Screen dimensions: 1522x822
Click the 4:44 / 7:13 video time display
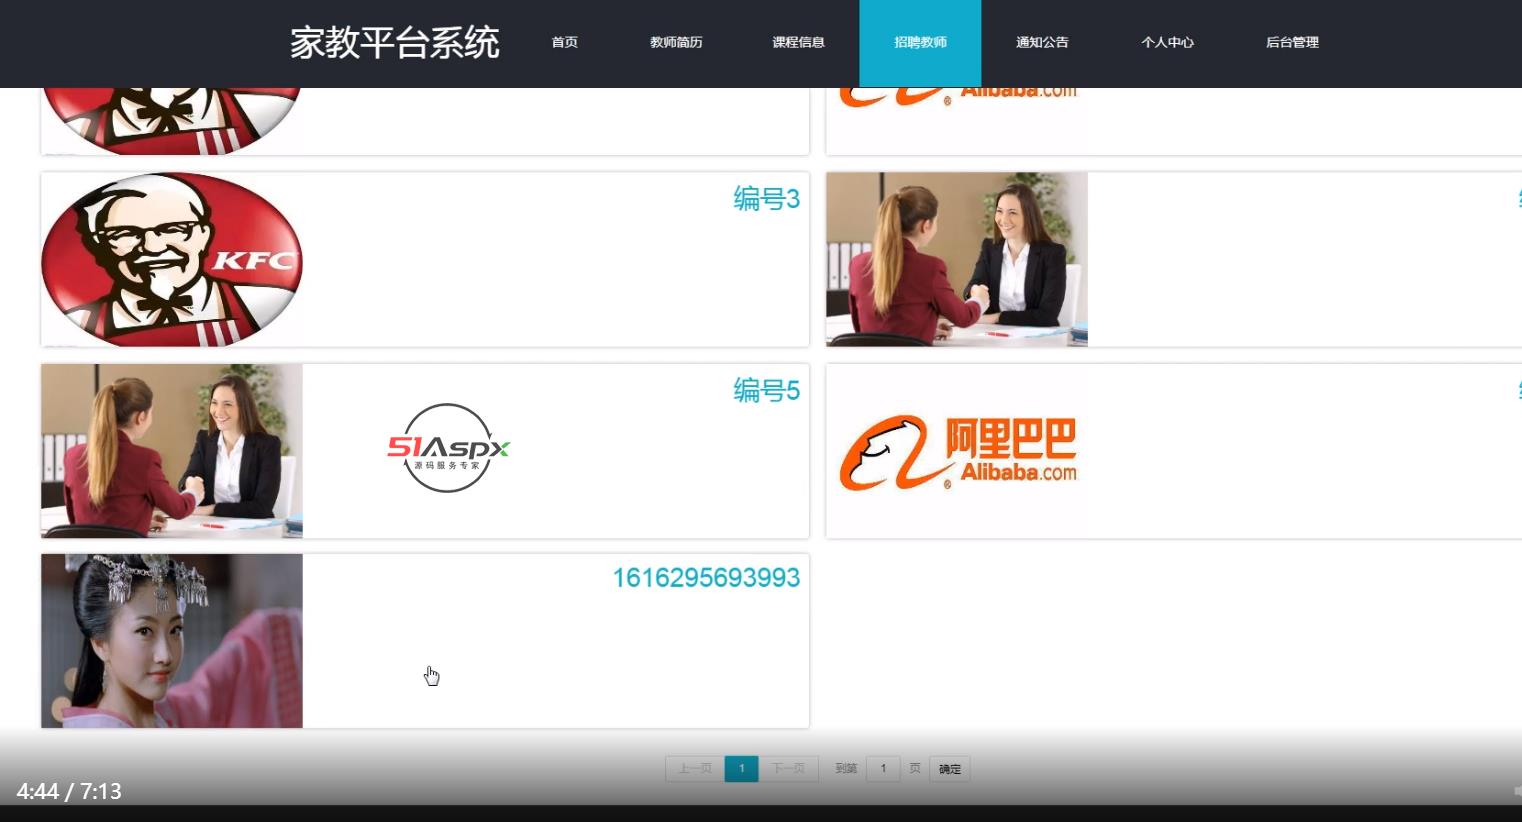[x=69, y=791]
